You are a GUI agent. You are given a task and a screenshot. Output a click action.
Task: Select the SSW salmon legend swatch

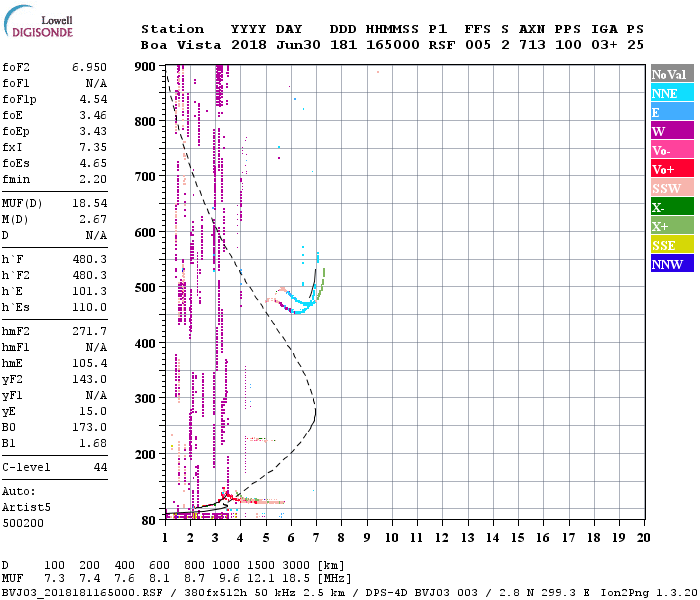pos(672,188)
